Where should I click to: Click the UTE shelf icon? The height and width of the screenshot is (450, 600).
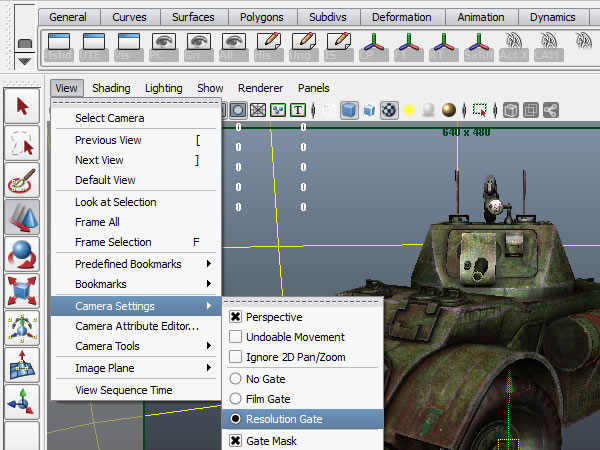tap(93, 47)
